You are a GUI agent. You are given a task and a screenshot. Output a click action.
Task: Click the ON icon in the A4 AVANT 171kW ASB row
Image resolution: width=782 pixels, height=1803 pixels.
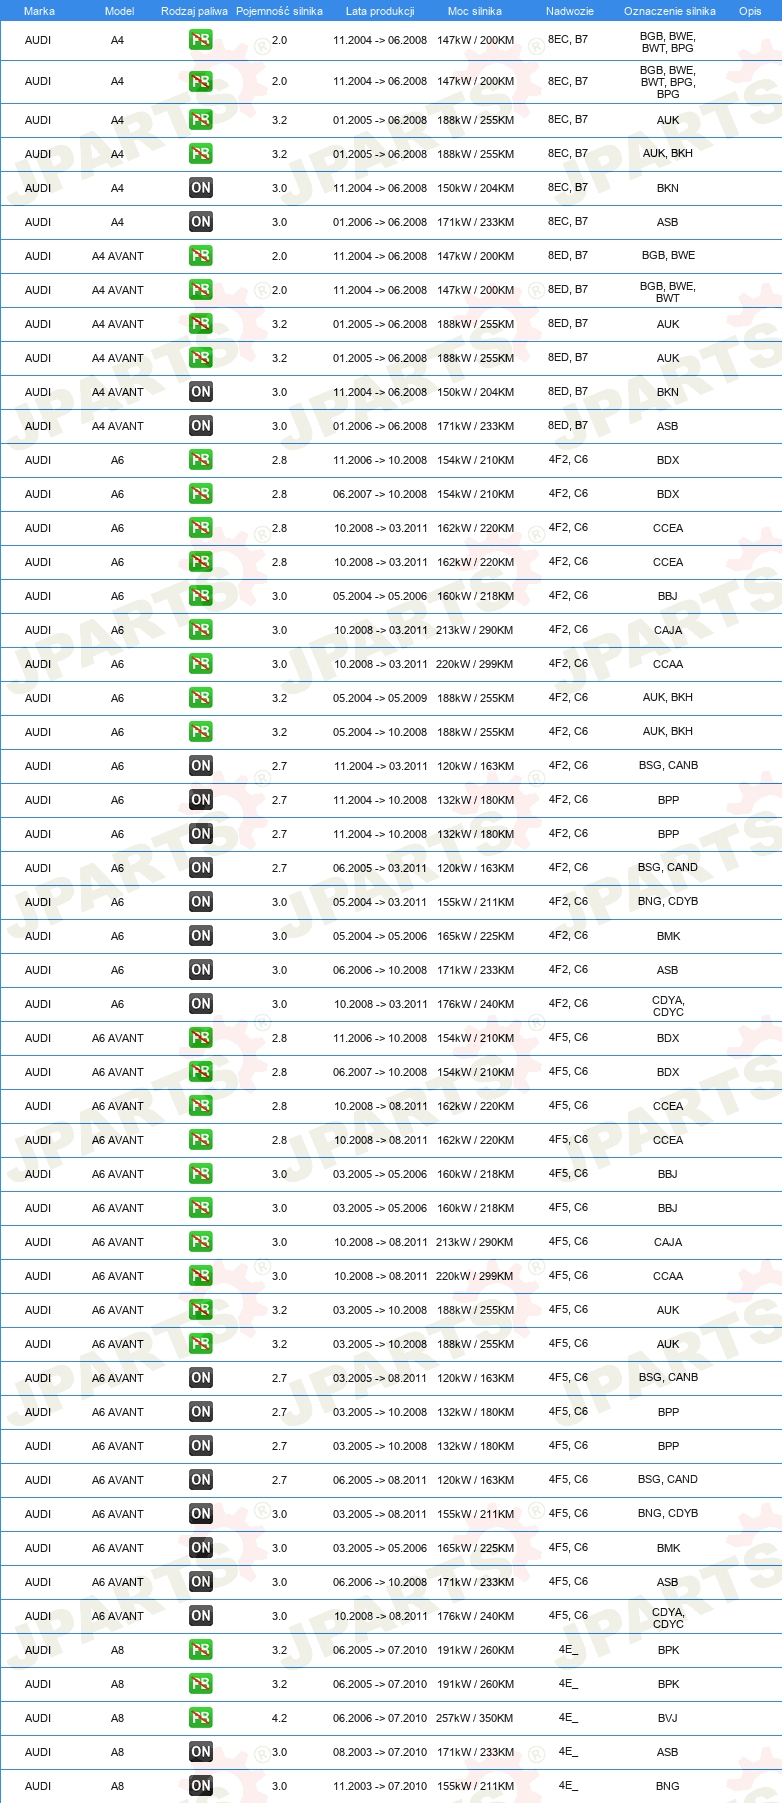[x=201, y=426]
